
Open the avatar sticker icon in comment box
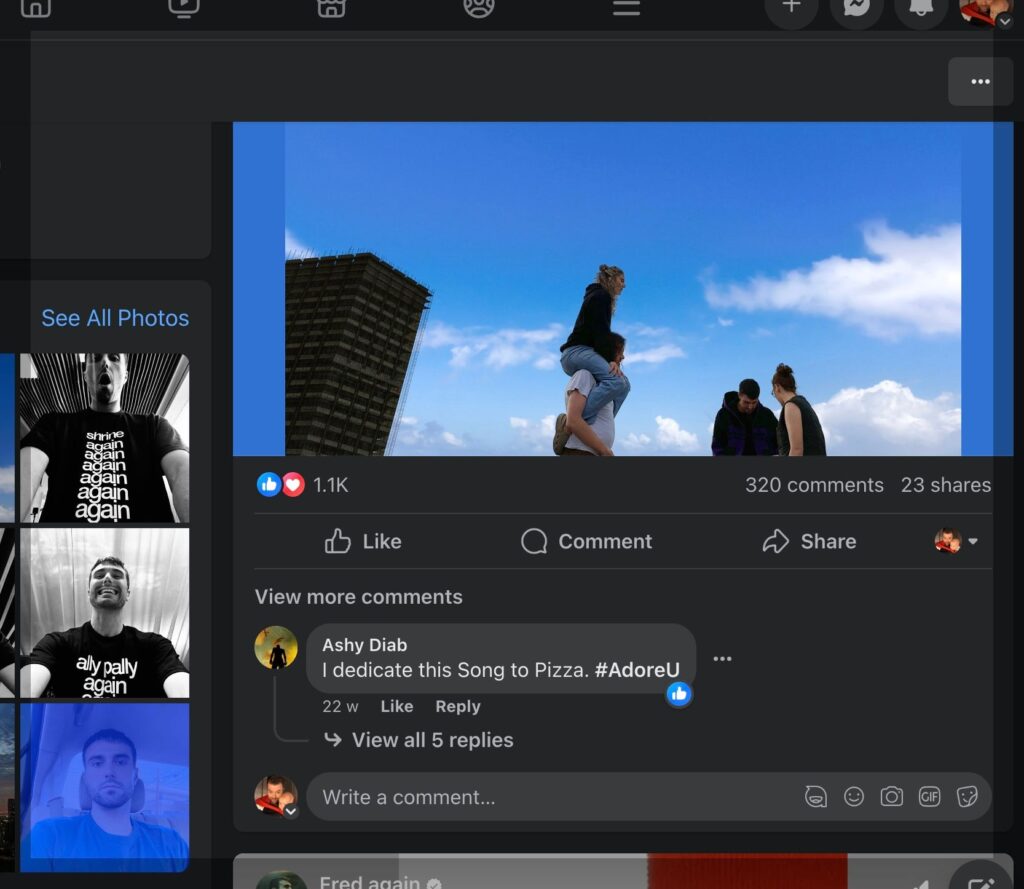coord(816,797)
